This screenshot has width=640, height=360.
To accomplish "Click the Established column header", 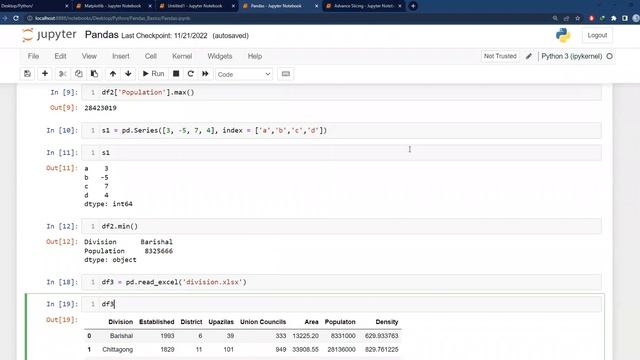I will (x=157, y=322).
